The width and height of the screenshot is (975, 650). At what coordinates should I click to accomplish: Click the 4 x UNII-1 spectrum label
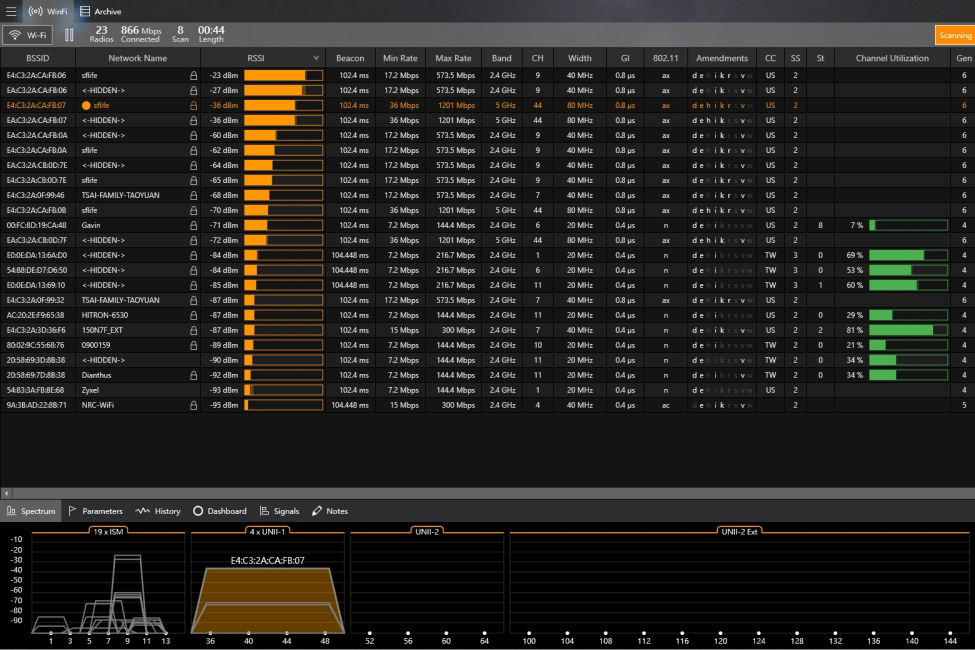[x=267, y=531]
